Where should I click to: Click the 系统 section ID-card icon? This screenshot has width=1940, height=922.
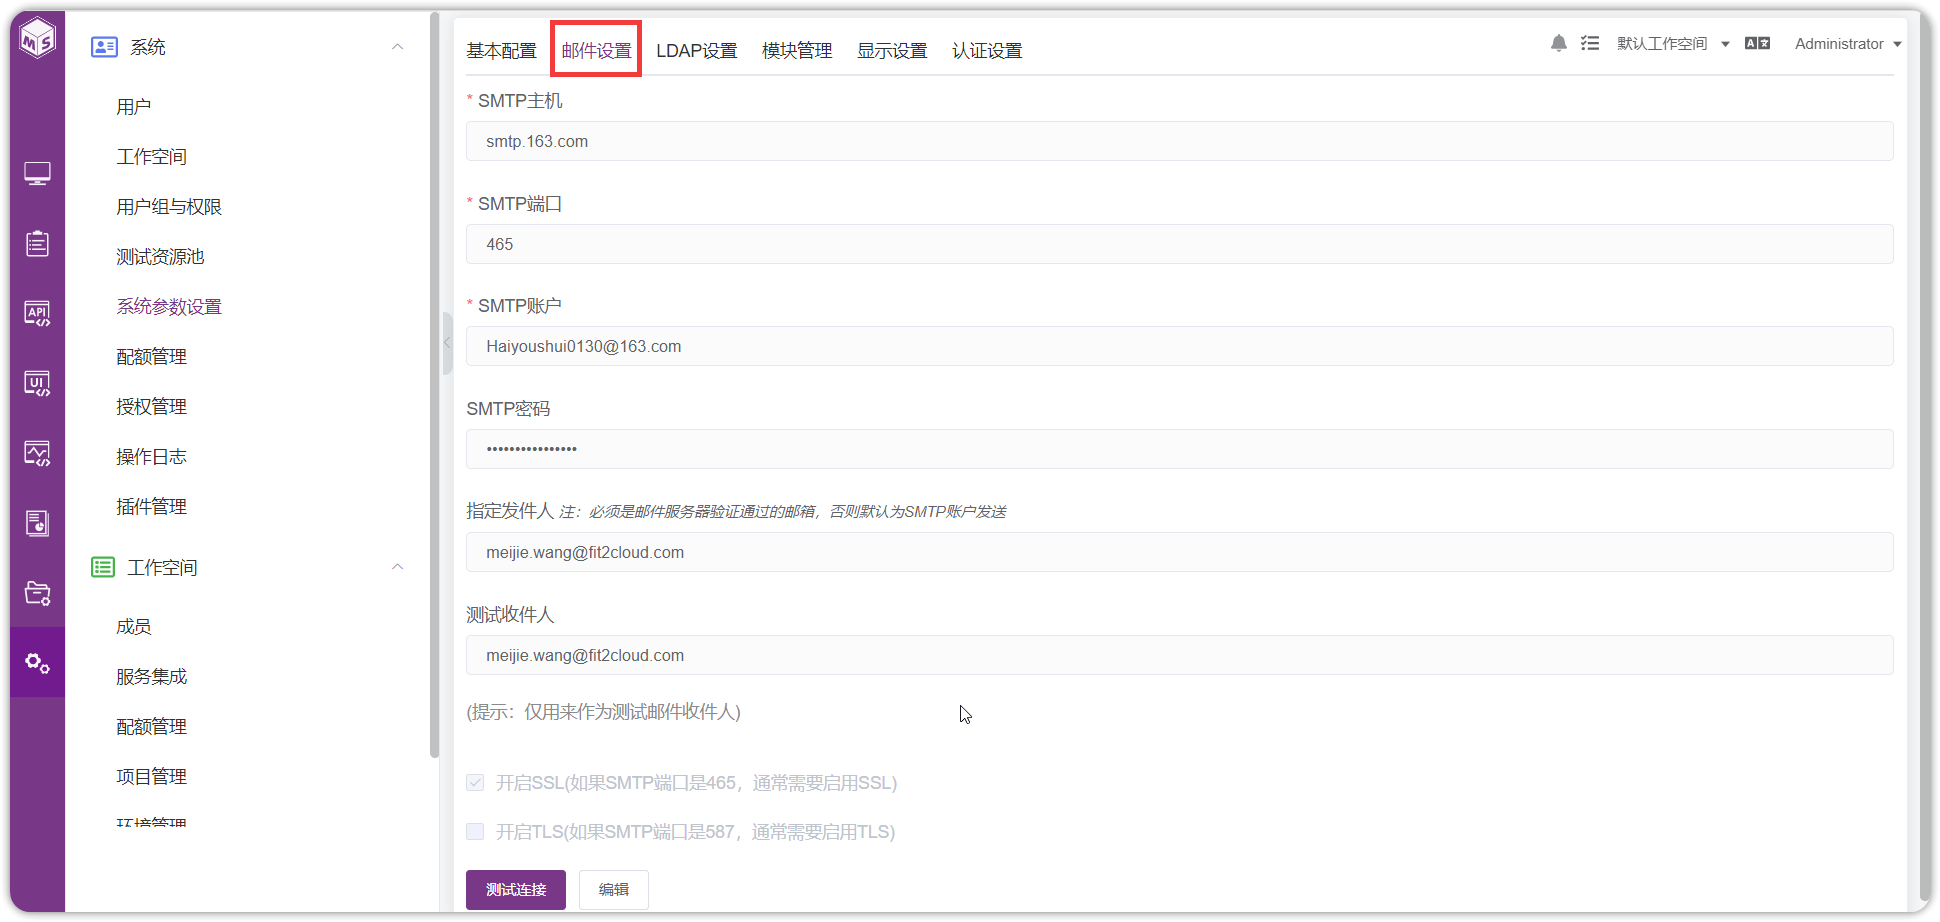pyautogui.click(x=104, y=47)
